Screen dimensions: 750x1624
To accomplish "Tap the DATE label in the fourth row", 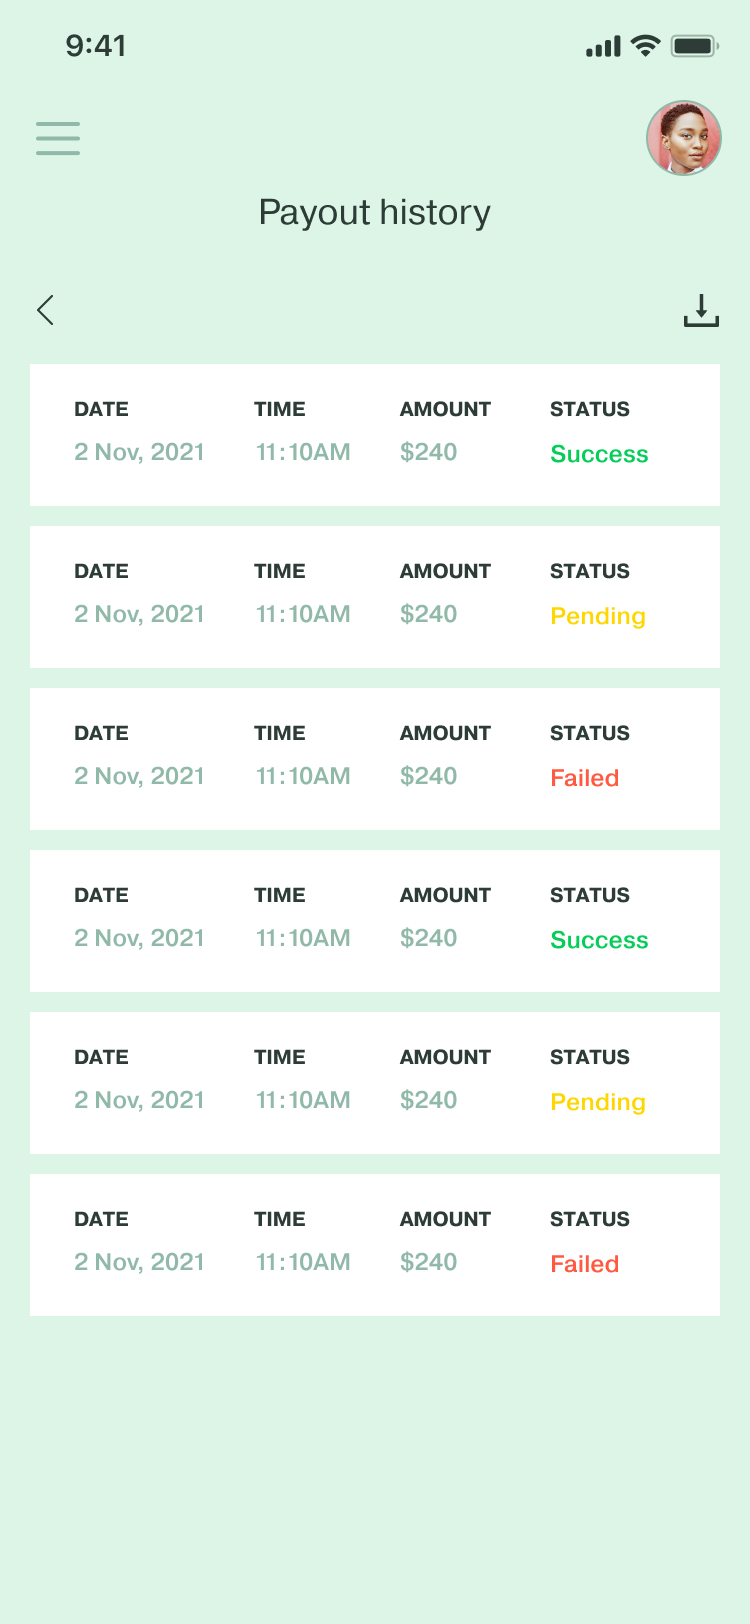I will (101, 895).
